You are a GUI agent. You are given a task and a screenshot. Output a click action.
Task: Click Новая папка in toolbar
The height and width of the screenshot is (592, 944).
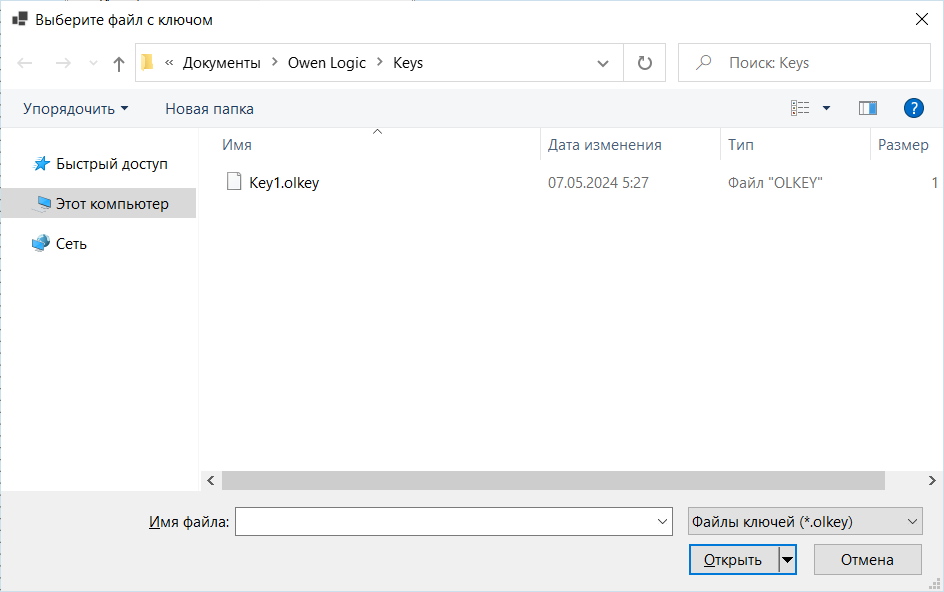coord(209,108)
